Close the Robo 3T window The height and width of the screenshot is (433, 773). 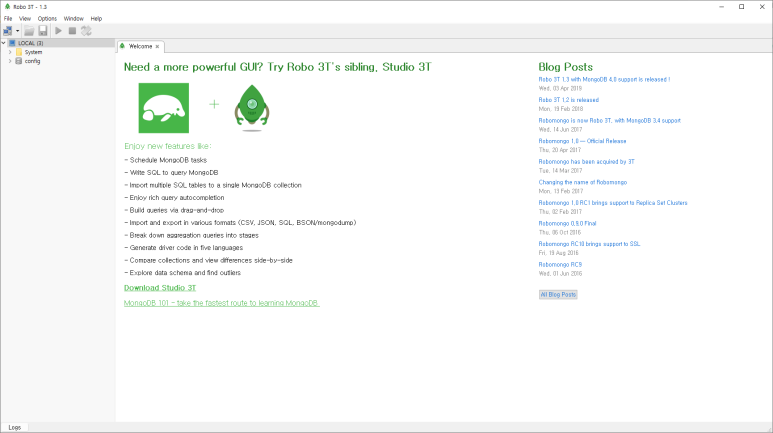pyautogui.click(x=762, y=7)
